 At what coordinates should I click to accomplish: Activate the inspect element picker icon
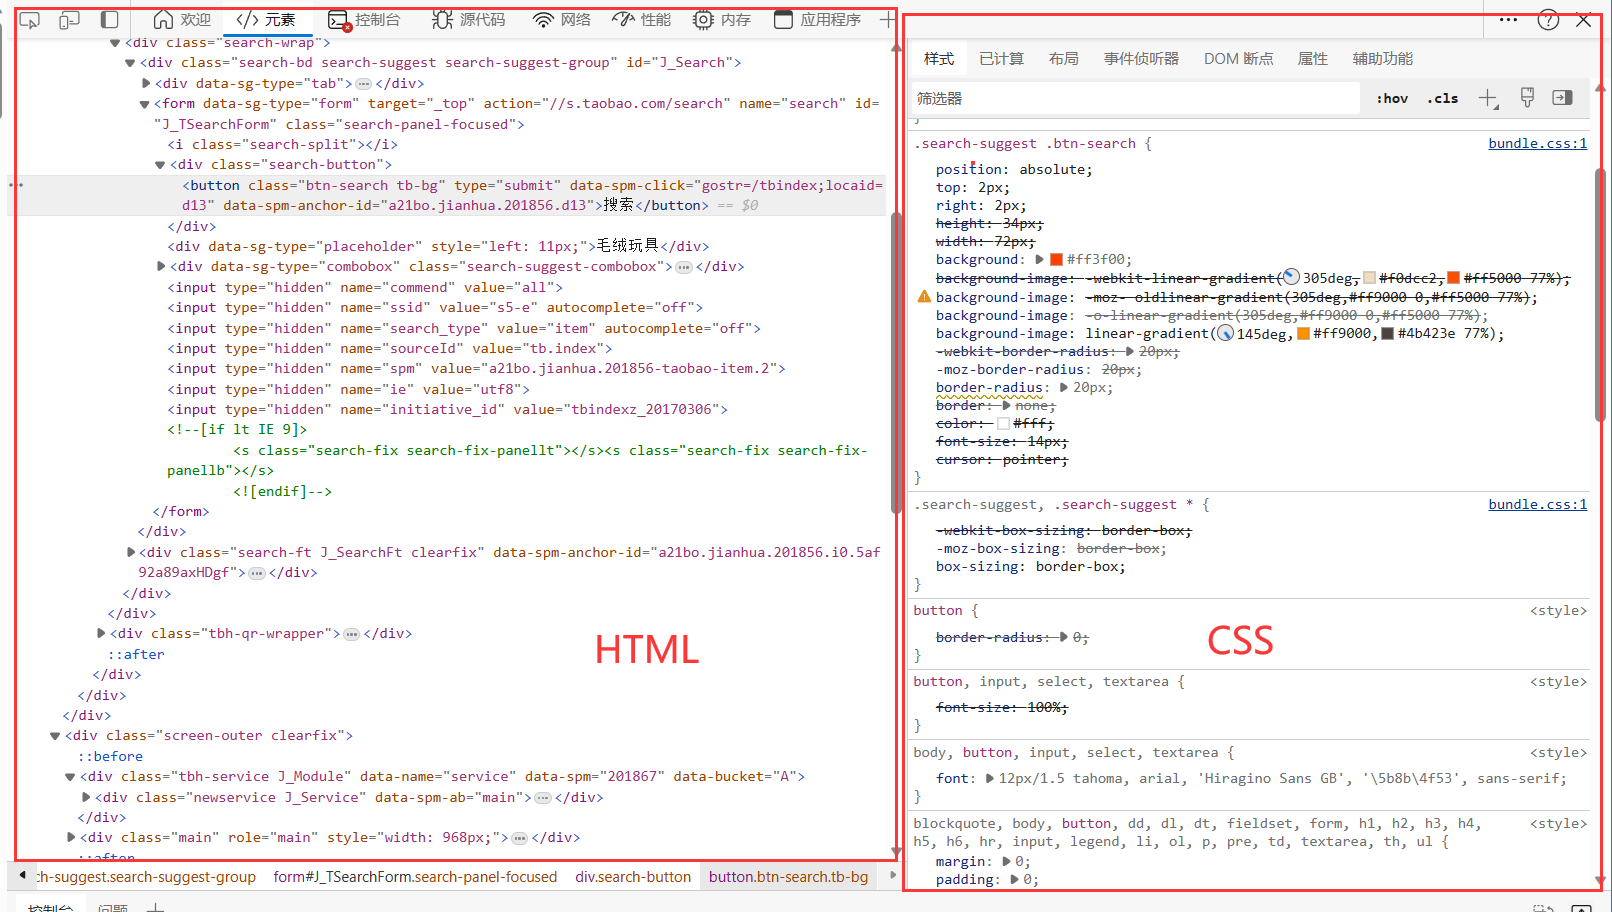(30, 20)
